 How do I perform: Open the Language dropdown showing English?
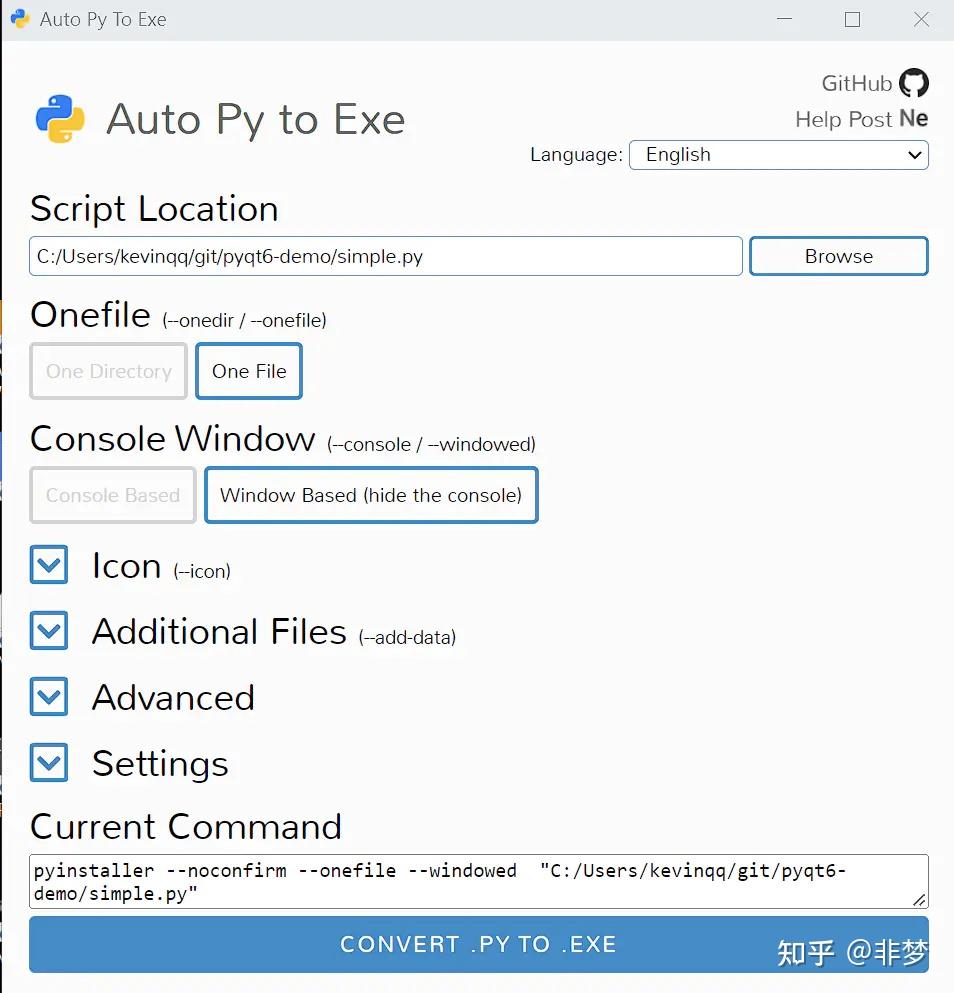click(779, 155)
